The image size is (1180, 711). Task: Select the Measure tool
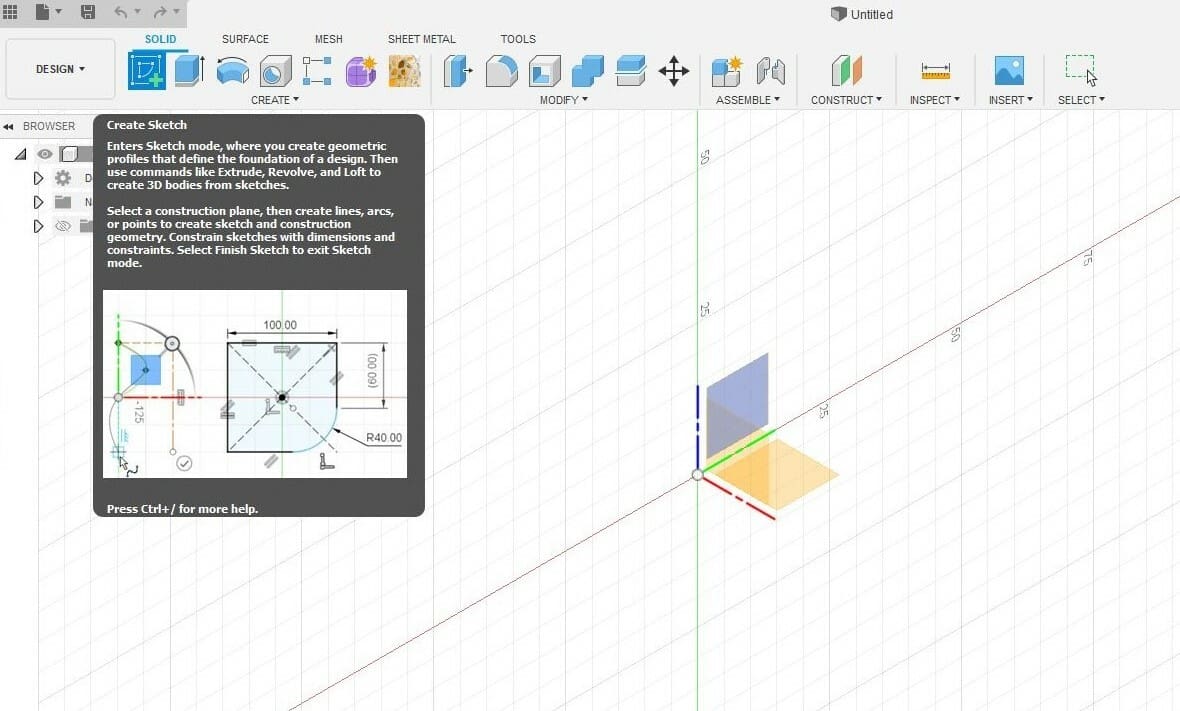[x=935, y=71]
